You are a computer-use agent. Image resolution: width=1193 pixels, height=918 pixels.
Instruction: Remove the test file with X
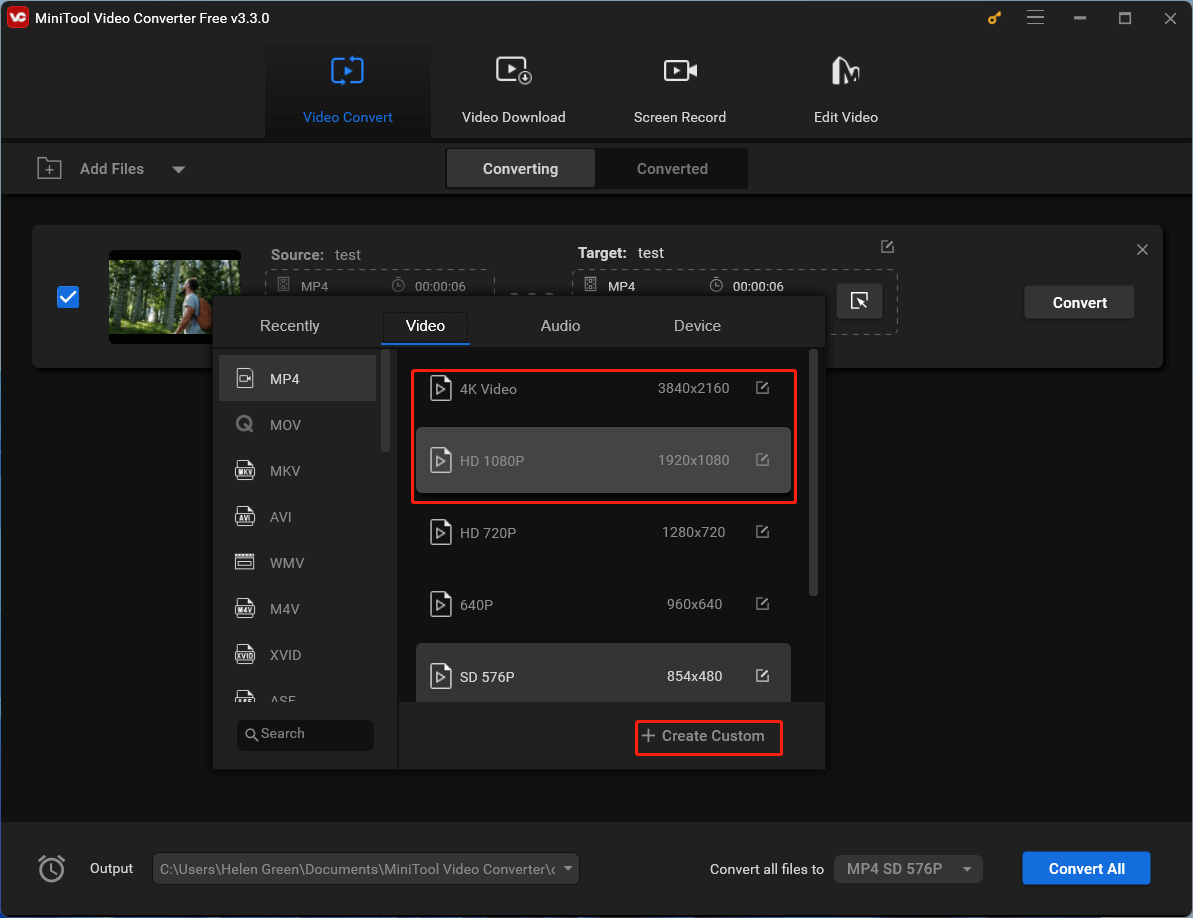pyautogui.click(x=1142, y=249)
